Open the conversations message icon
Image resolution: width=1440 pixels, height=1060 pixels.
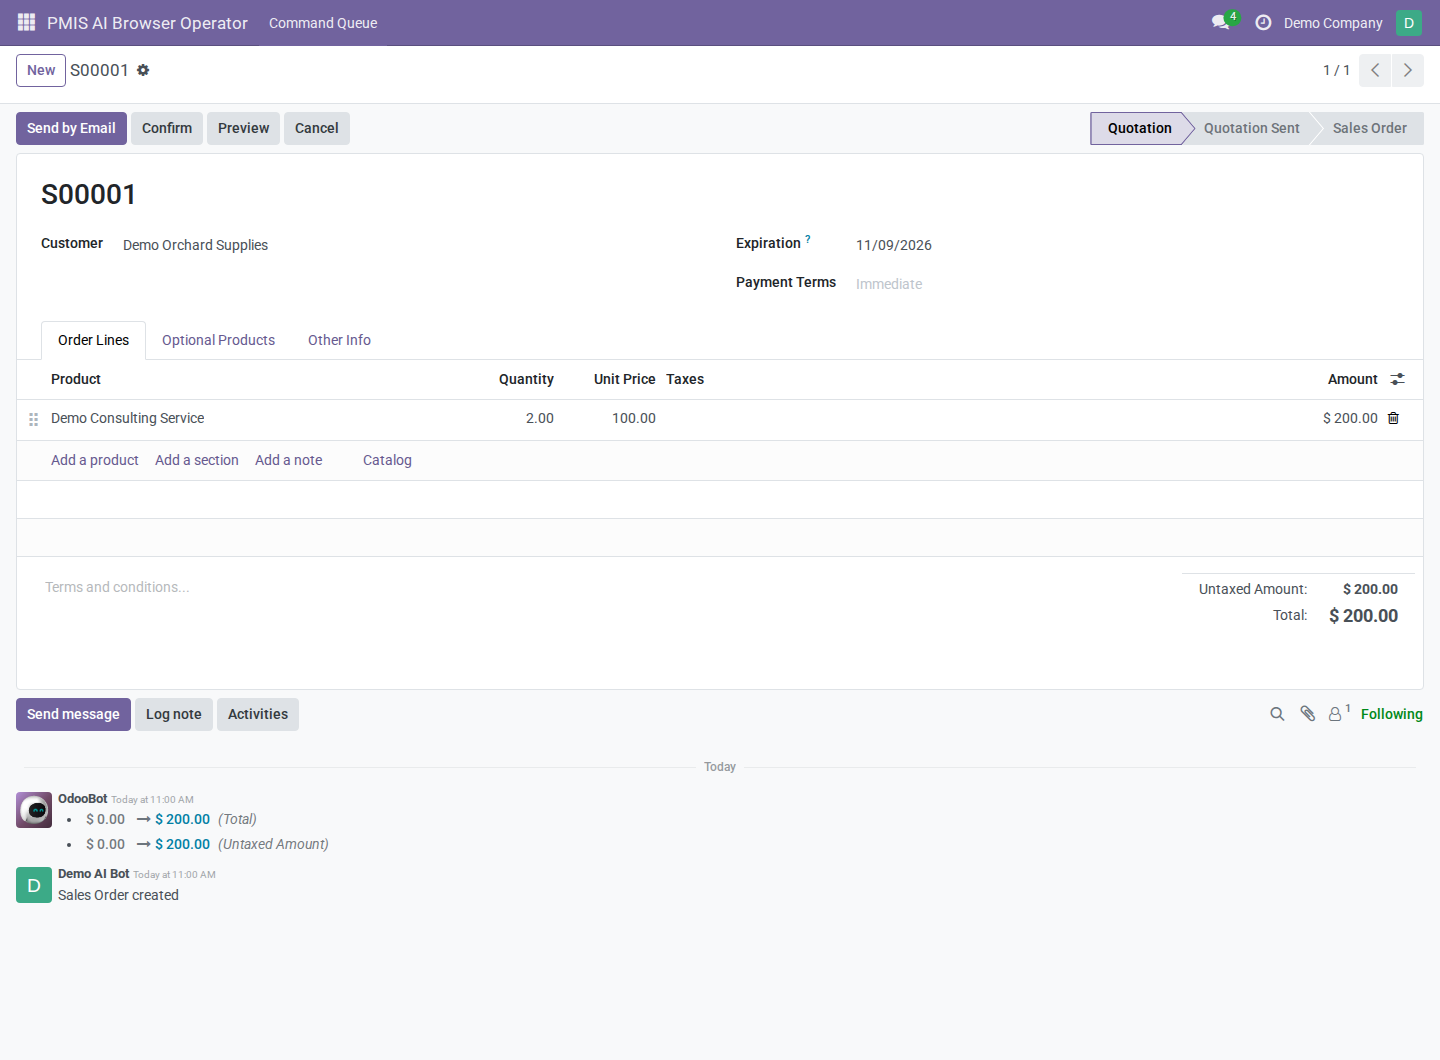(x=1221, y=22)
